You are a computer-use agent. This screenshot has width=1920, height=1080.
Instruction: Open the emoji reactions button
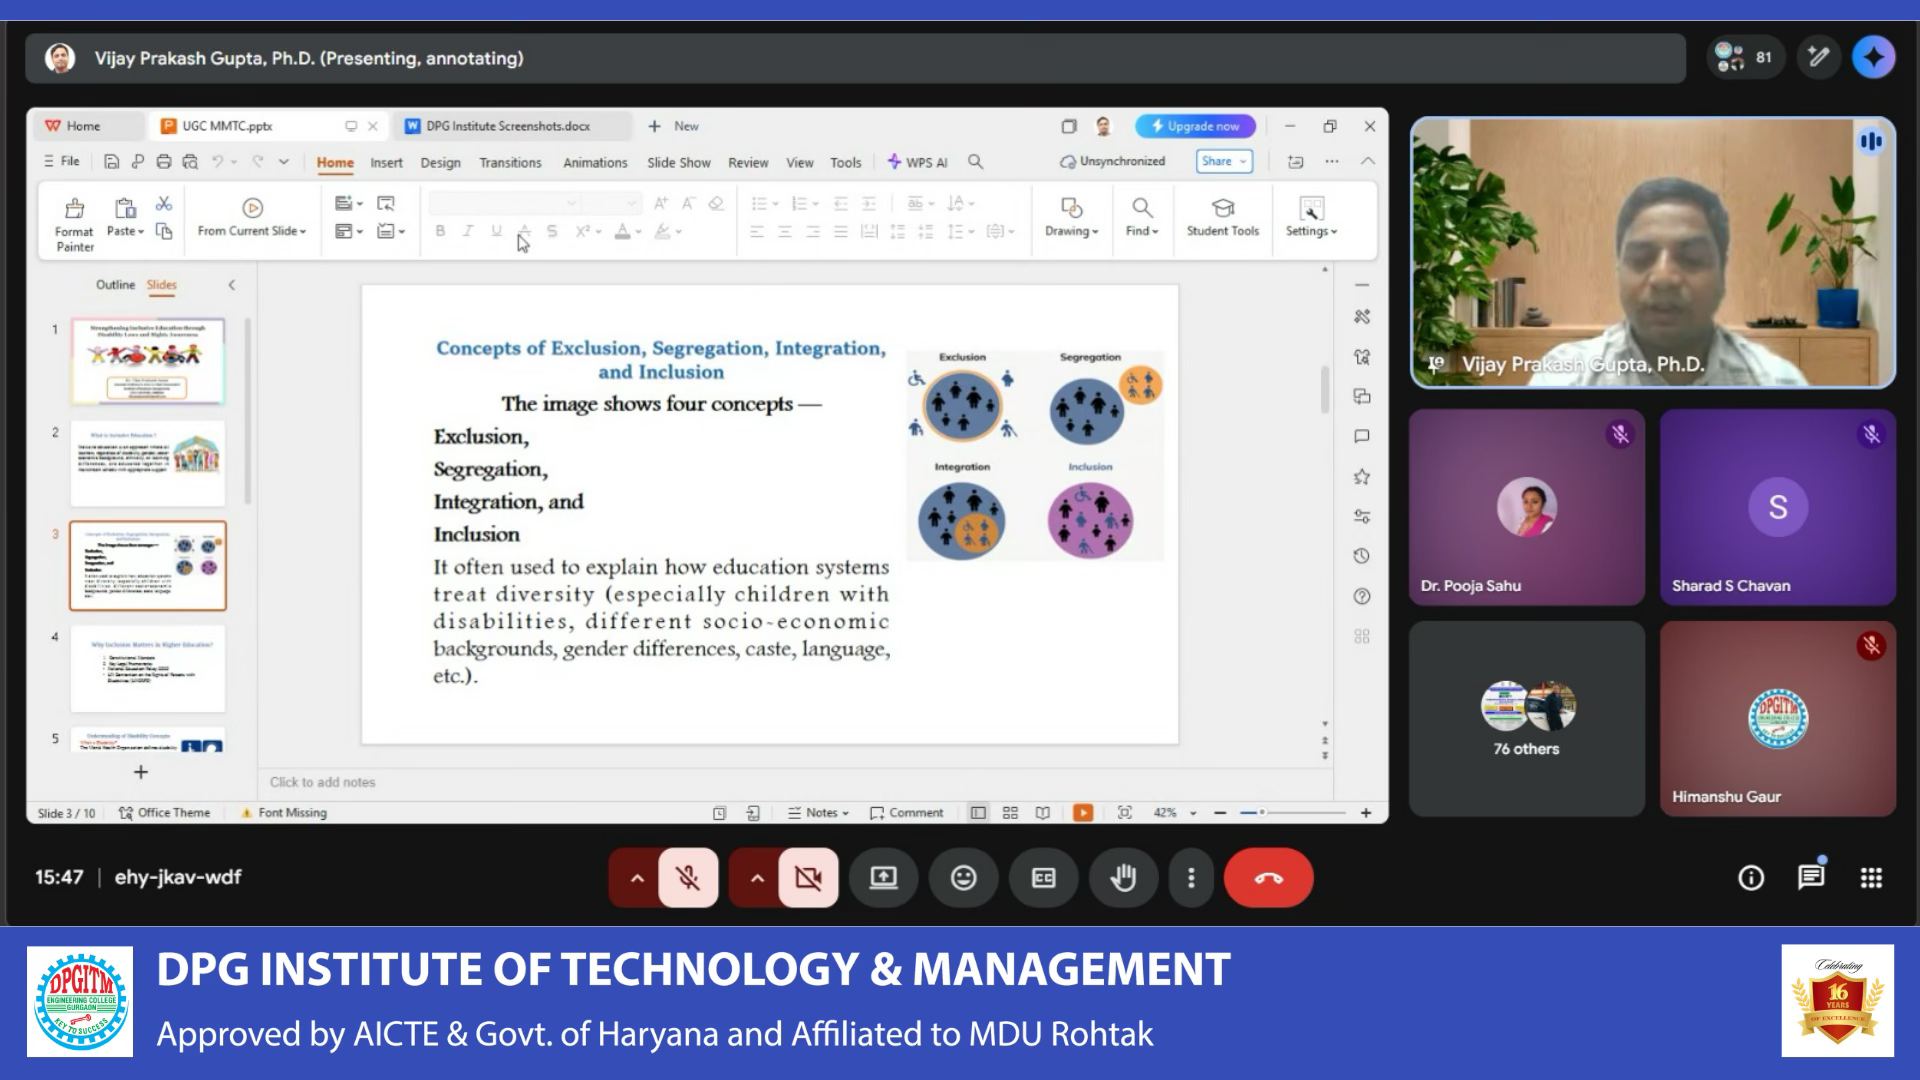point(963,878)
